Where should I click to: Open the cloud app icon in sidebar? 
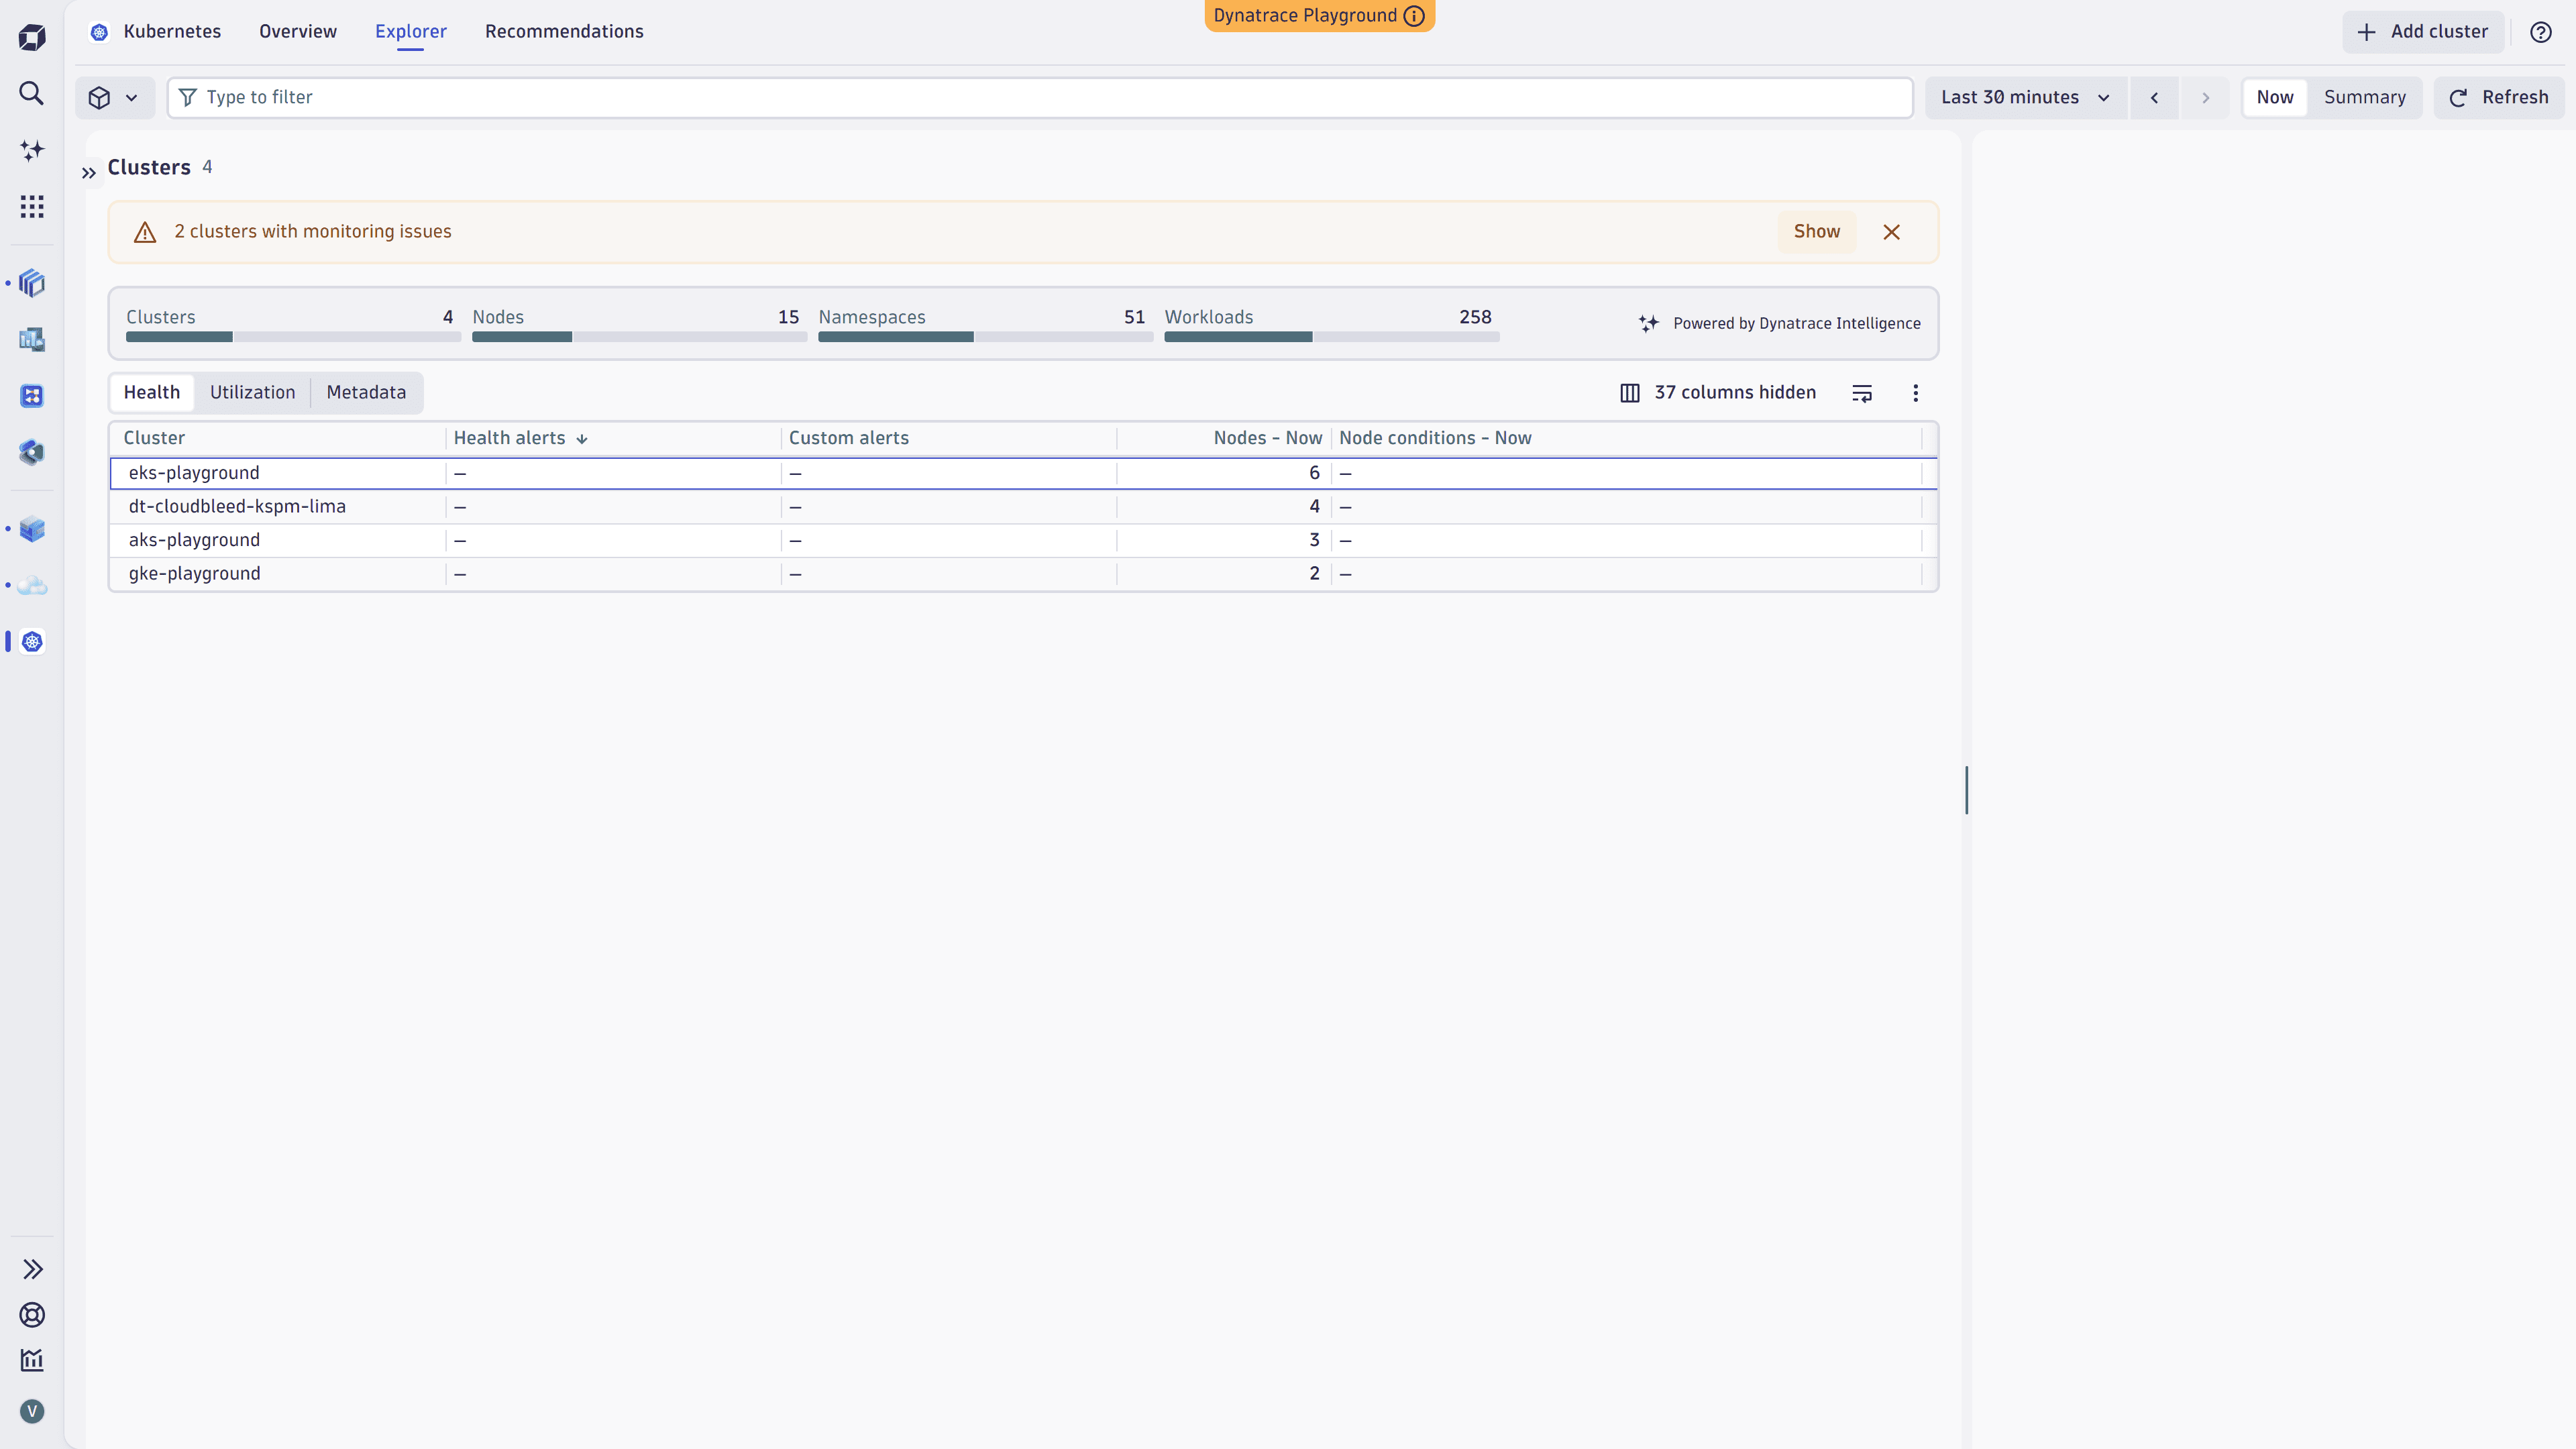pyautogui.click(x=32, y=585)
